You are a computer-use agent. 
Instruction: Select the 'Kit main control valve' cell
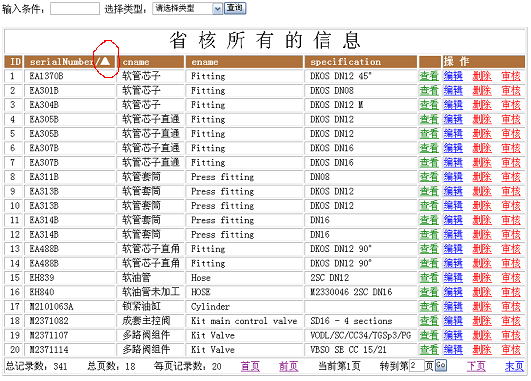[x=244, y=321]
